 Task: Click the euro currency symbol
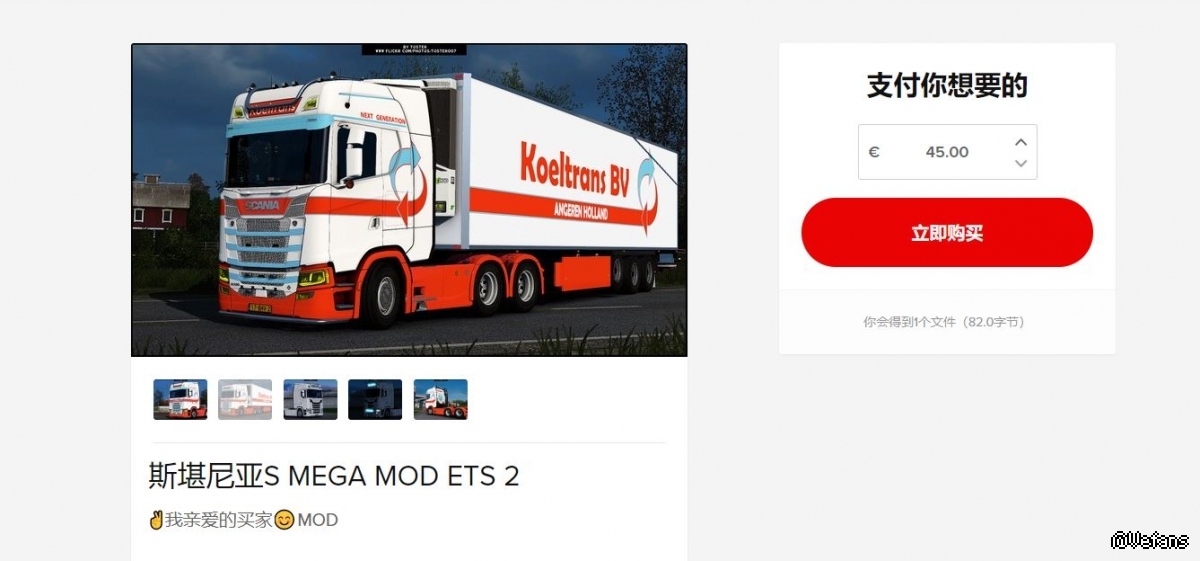pyautogui.click(x=874, y=152)
